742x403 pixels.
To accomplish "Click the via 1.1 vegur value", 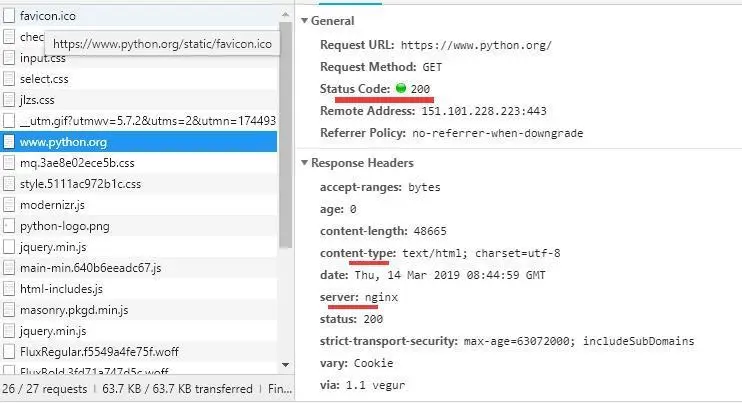I will (375, 385).
